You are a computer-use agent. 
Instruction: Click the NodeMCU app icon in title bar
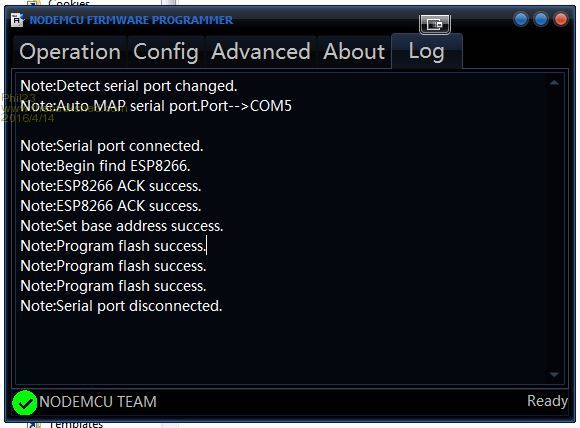17,20
